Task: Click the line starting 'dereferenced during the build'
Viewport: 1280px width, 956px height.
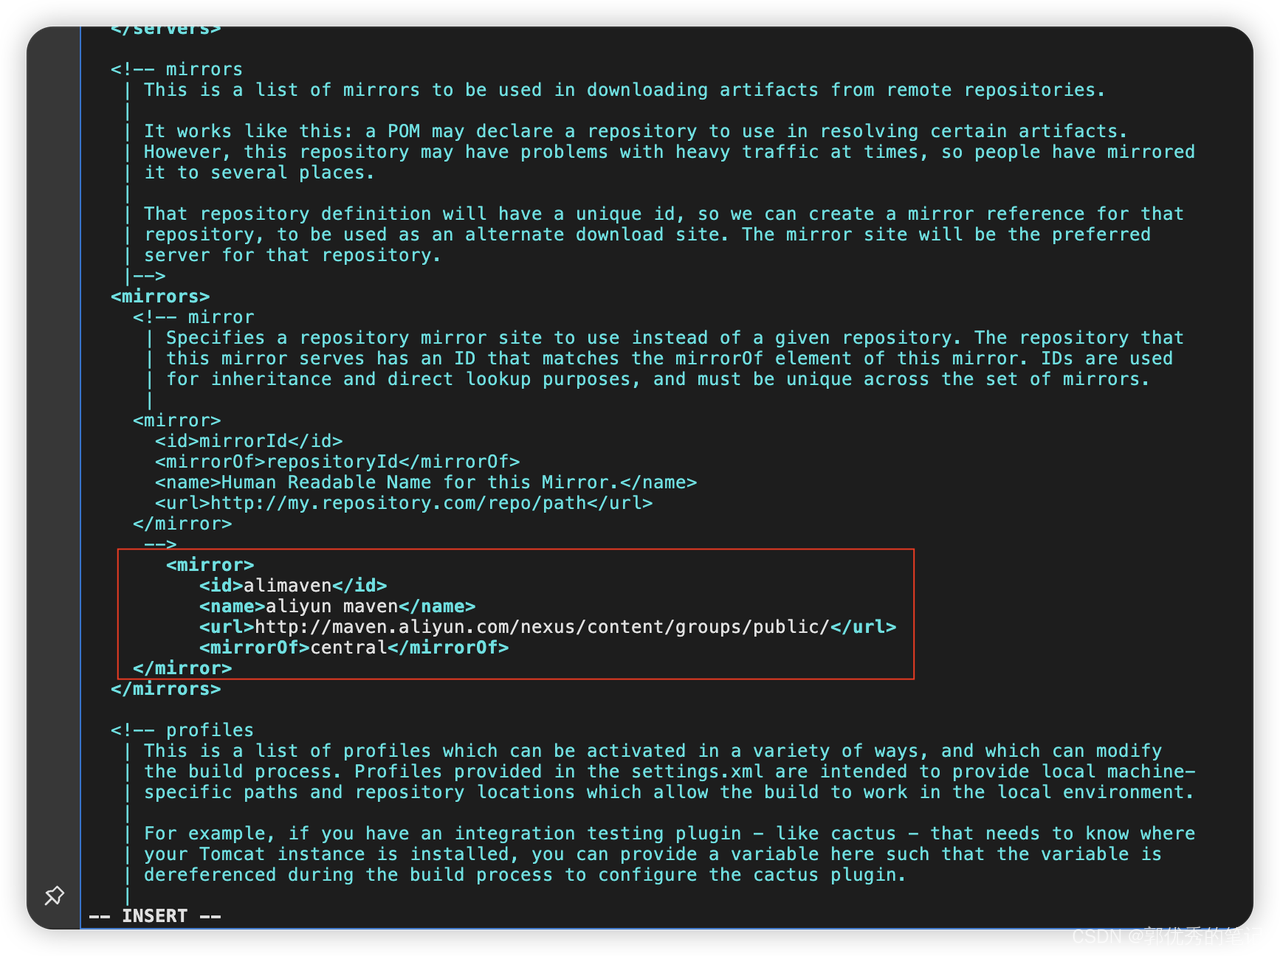Action: [525, 875]
